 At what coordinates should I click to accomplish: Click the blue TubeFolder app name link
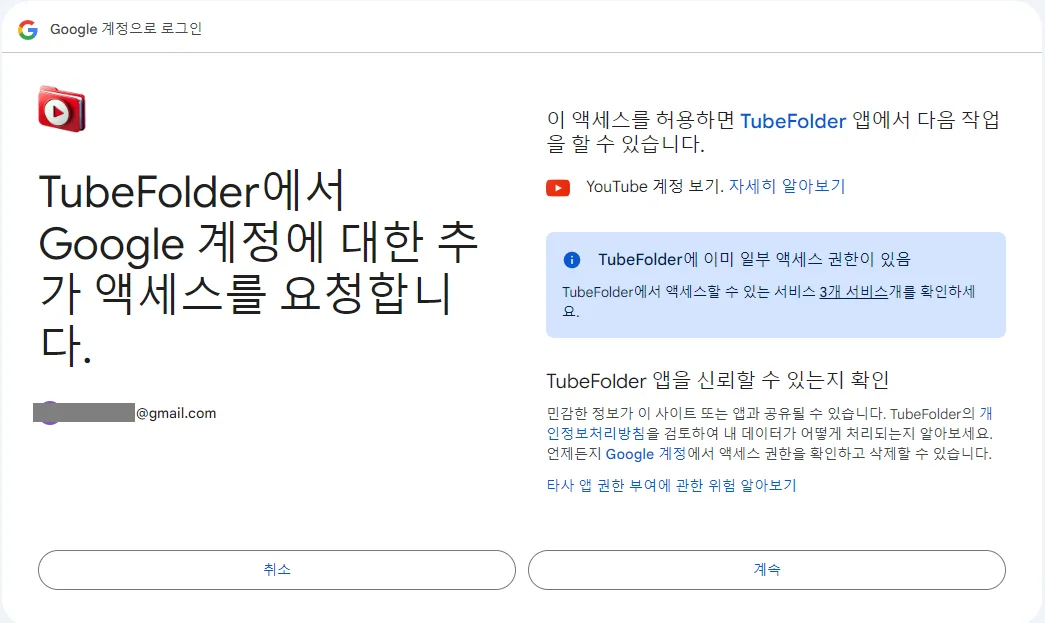pyautogui.click(x=793, y=121)
